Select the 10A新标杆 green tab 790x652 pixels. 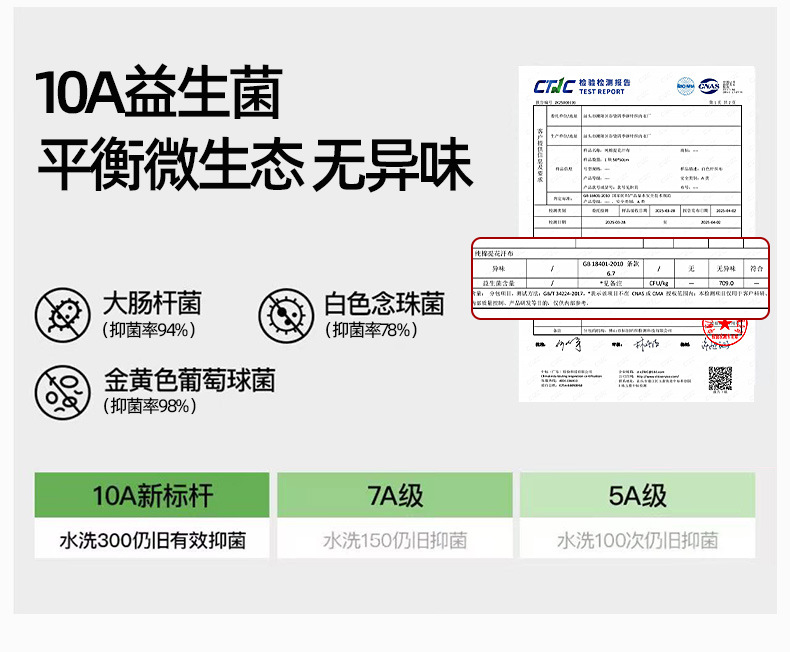153,495
